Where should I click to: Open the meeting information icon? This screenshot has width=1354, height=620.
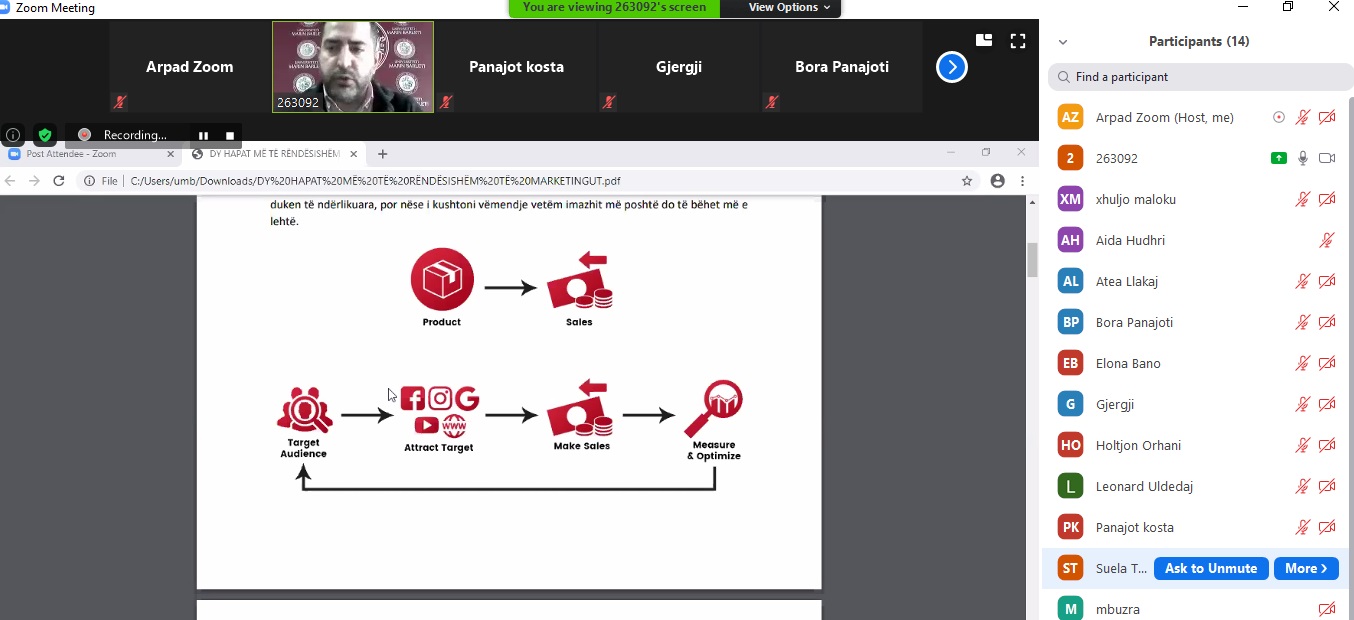(13, 135)
